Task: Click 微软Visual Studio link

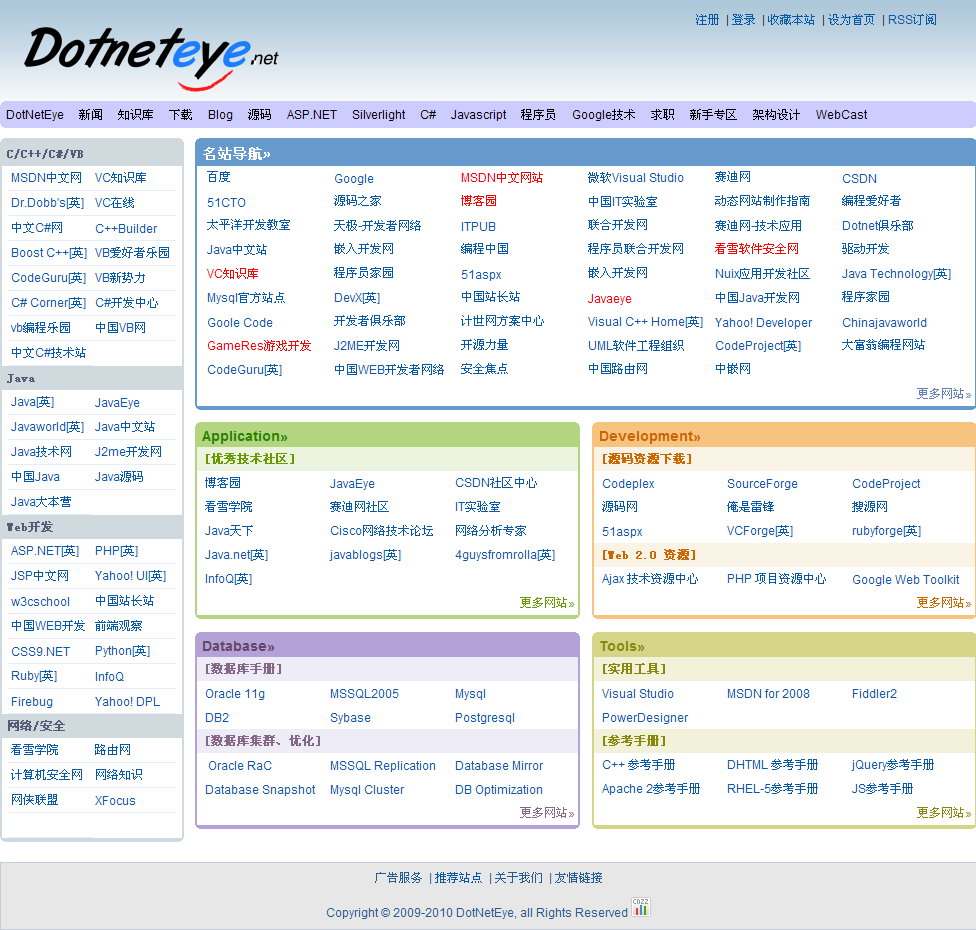Action: 636,178
